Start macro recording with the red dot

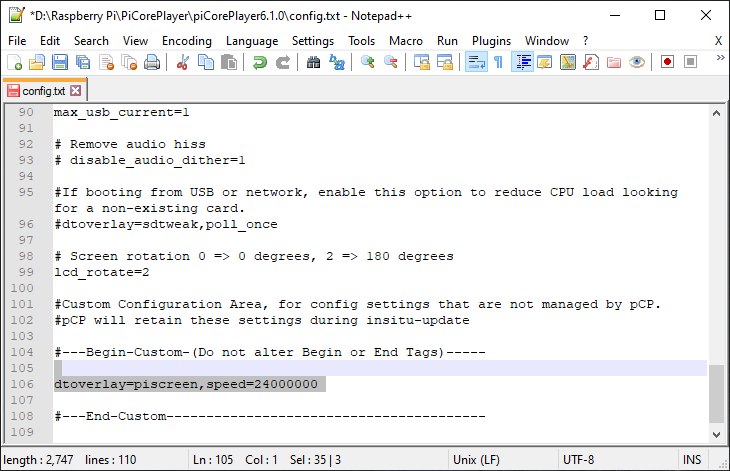[x=667, y=62]
